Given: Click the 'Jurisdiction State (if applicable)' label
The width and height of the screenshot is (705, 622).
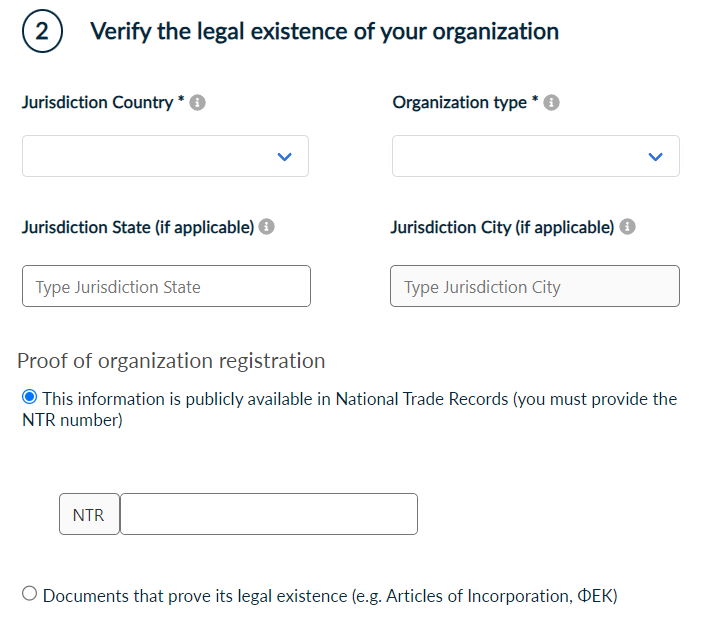Looking at the screenshot, I should pos(138,227).
